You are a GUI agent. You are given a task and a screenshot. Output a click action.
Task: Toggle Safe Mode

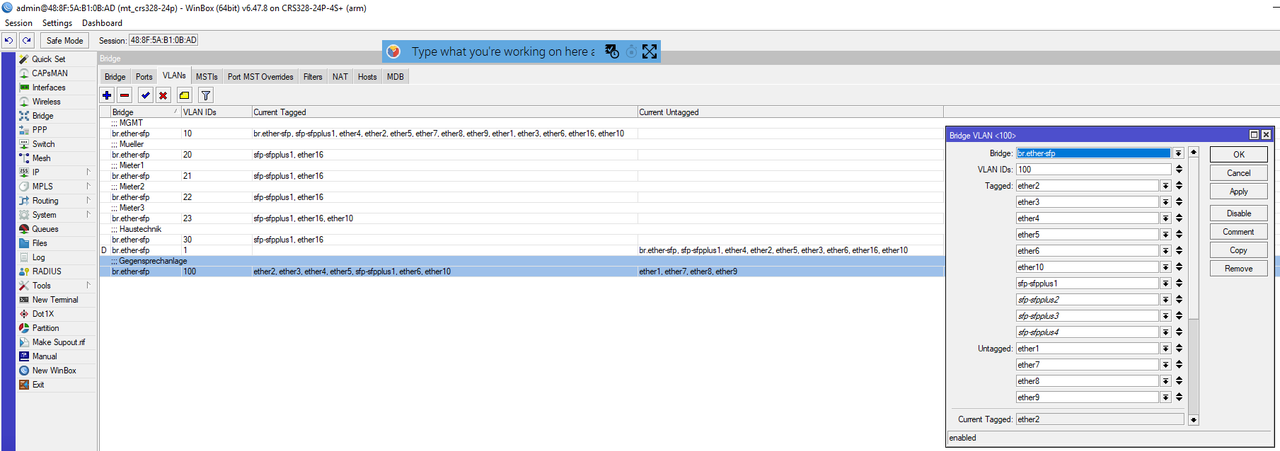66,40
